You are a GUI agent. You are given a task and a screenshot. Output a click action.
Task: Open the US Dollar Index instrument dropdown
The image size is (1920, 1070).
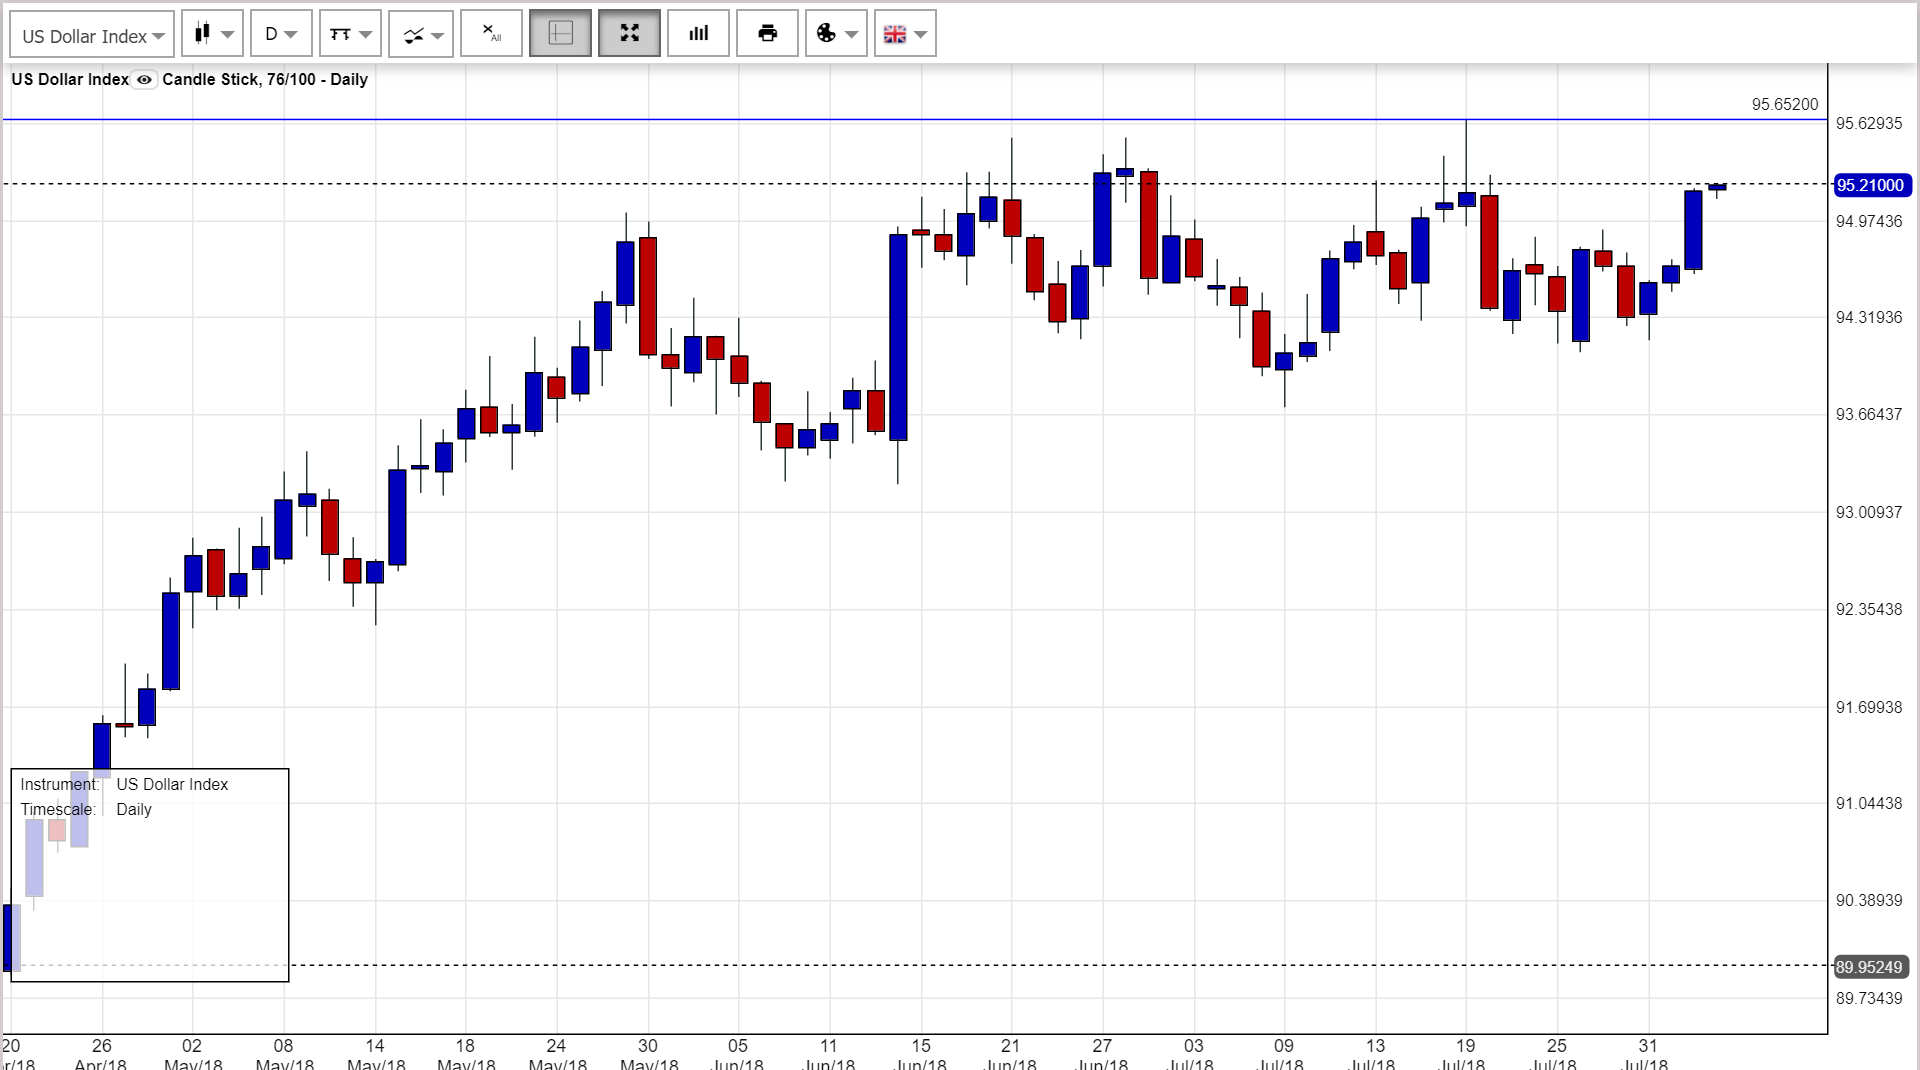tap(92, 35)
